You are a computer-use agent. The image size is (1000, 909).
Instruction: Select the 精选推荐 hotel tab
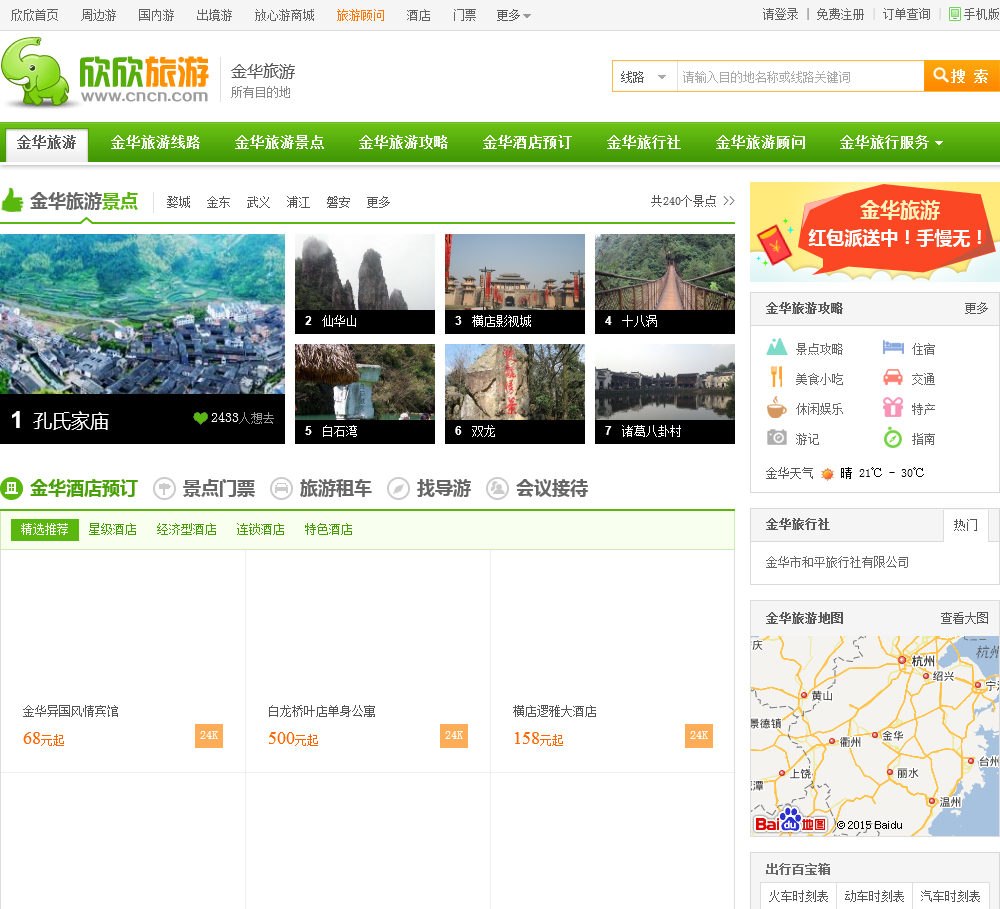(x=45, y=529)
